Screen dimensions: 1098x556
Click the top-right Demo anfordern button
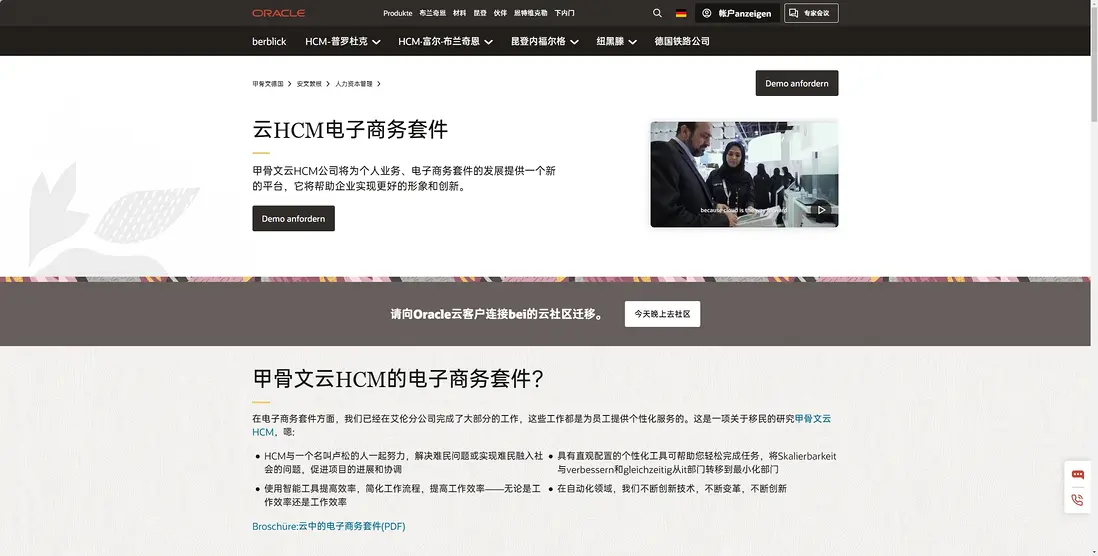(797, 83)
